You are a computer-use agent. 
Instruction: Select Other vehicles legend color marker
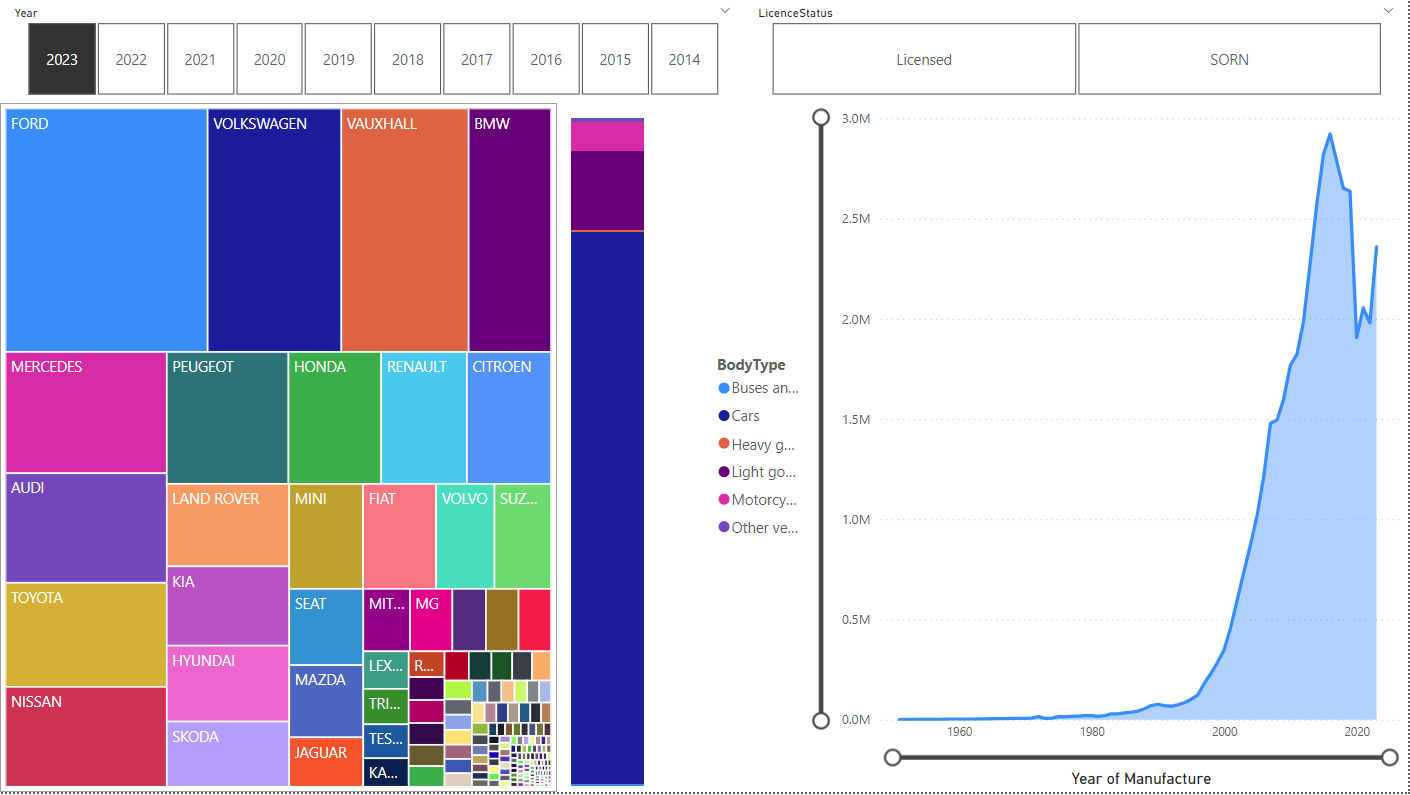point(724,527)
